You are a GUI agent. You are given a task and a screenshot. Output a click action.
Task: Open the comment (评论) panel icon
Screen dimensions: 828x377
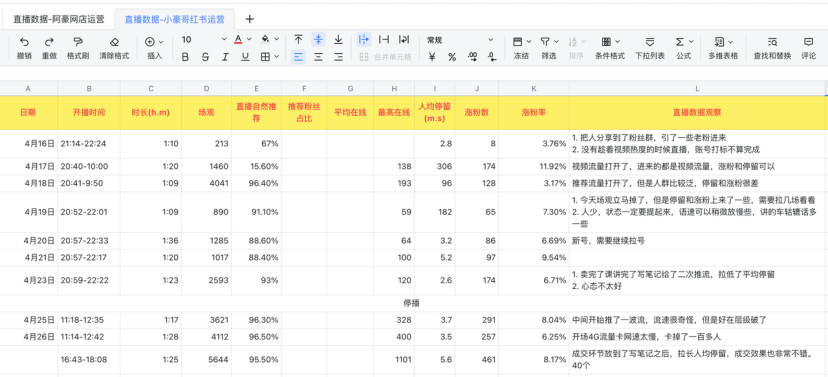tap(808, 41)
